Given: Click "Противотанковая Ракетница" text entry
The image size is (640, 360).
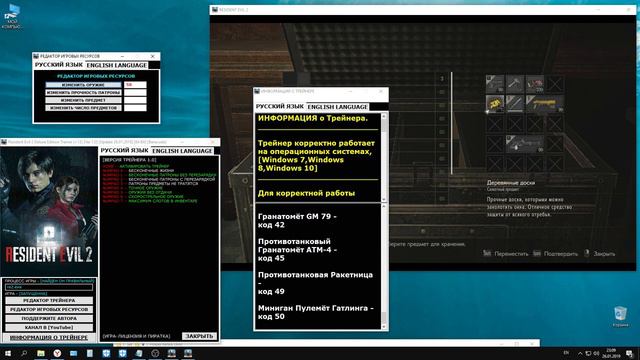Looking at the screenshot, I should (315, 275).
